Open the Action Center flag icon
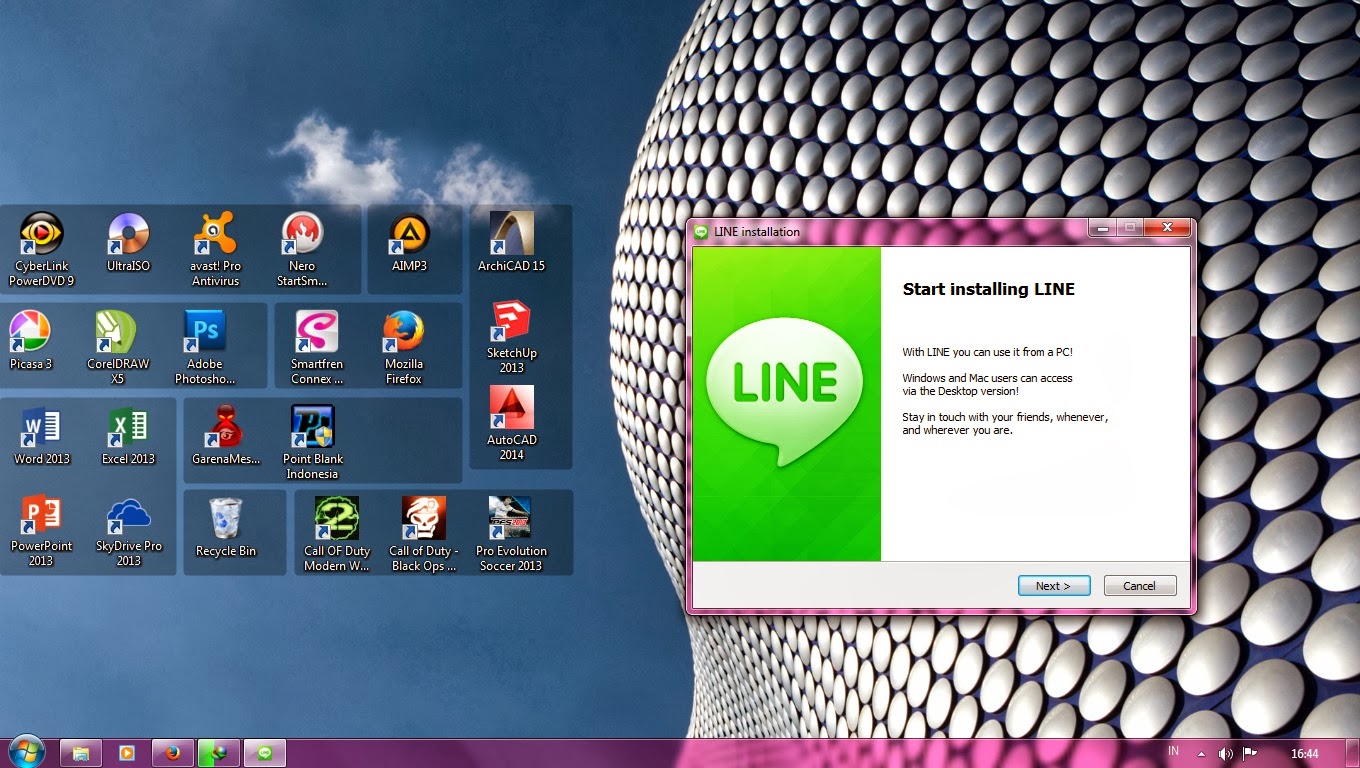This screenshot has height=768, width=1360. [x=1249, y=754]
